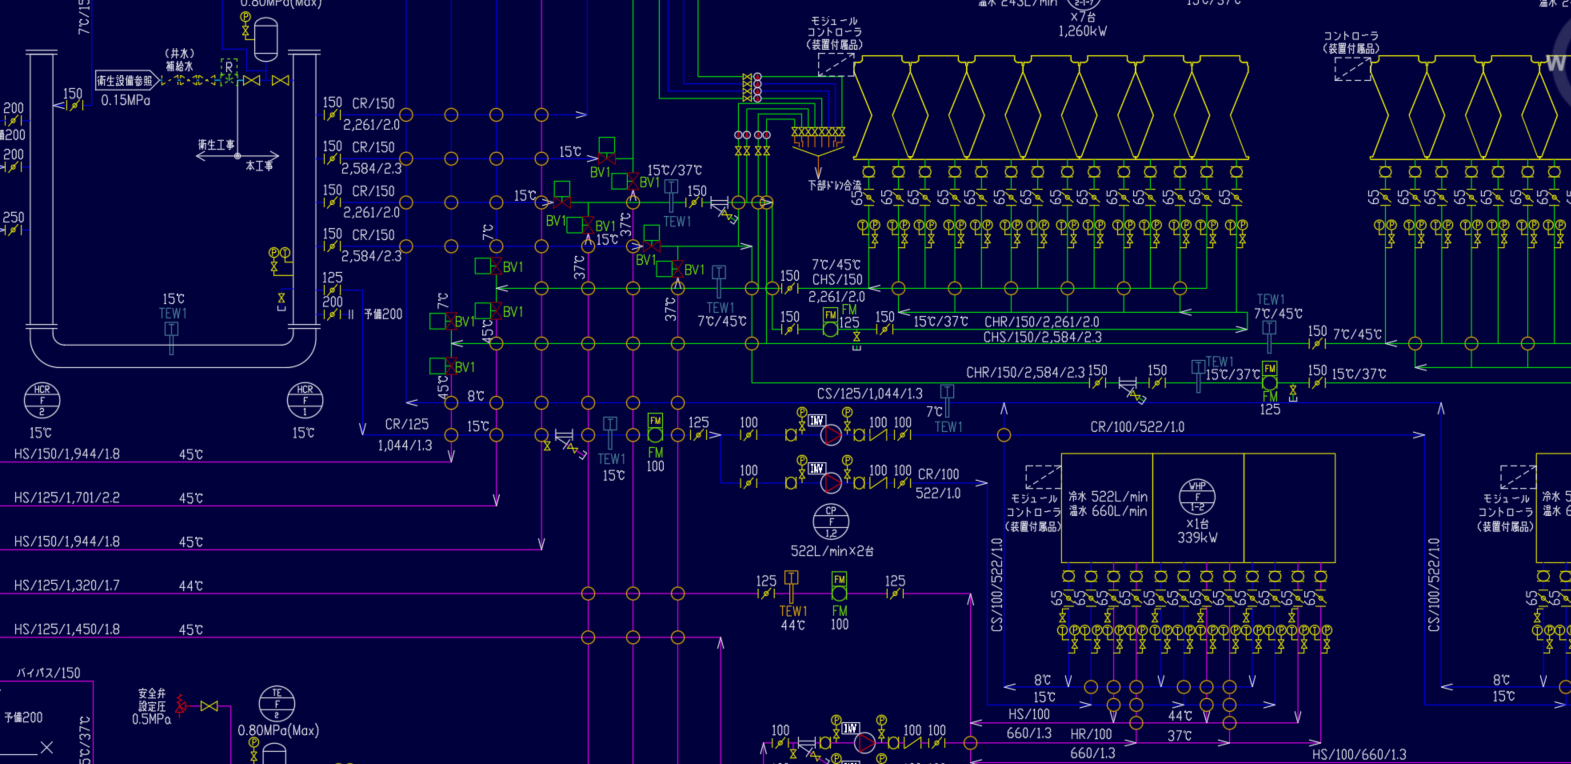Screen dimensions: 1571x764
Task: Select the FM 125 meter below CHS/150 label
Action: point(830,321)
